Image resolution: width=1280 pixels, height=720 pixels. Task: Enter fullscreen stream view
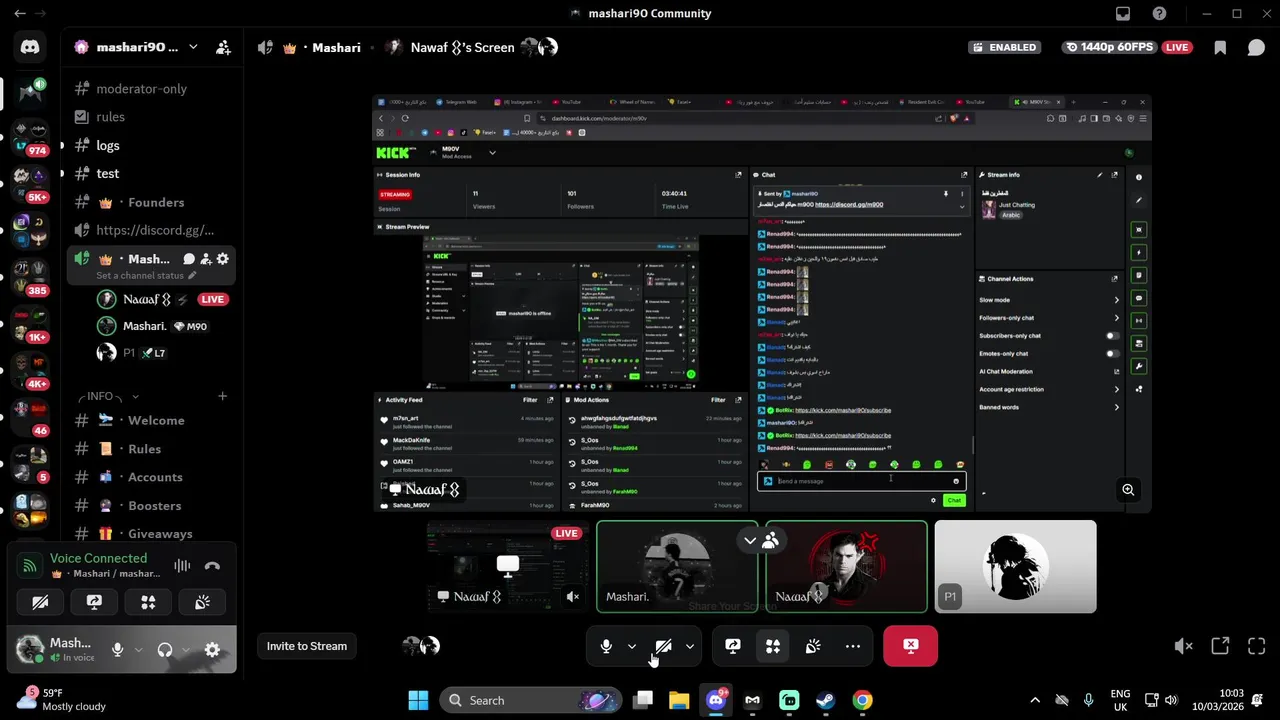tap(1257, 646)
